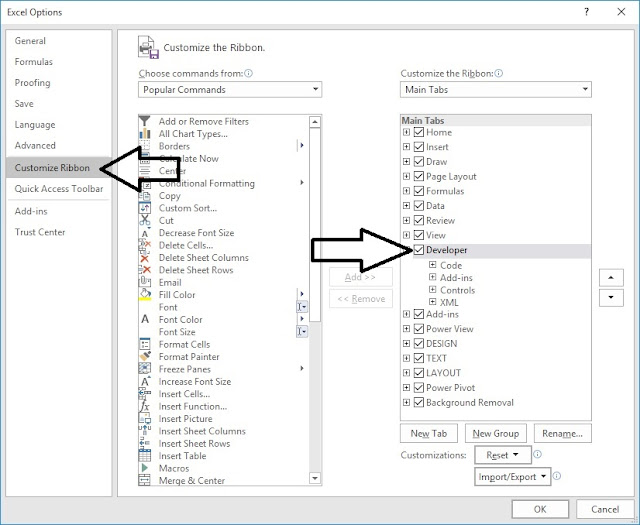Image resolution: width=640 pixels, height=525 pixels.
Task: Toggle the Page Layout checkbox
Action: pyautogui.click(x=419, y=176)
